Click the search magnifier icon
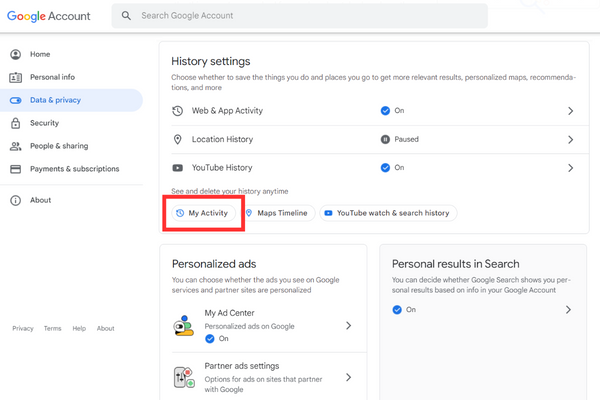 [126, 16]
